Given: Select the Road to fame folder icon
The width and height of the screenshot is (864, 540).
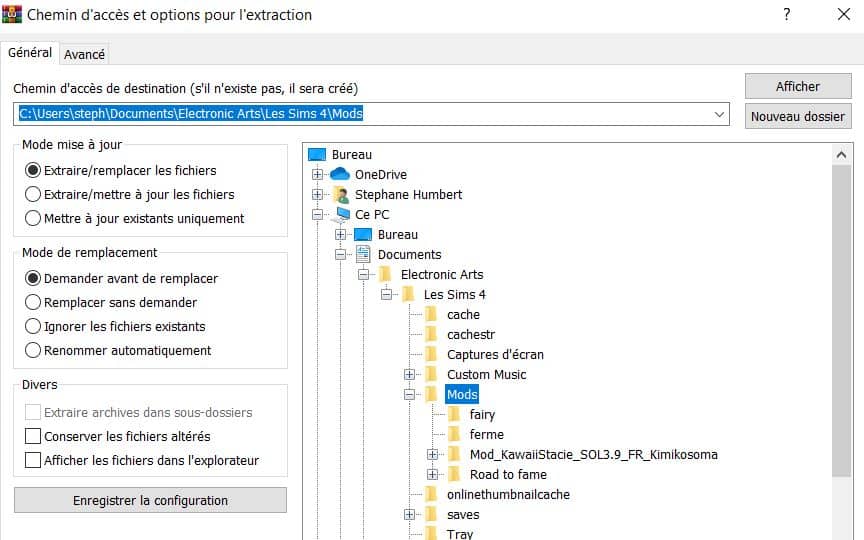Looking at the screenshot, I should coord(455,474).
